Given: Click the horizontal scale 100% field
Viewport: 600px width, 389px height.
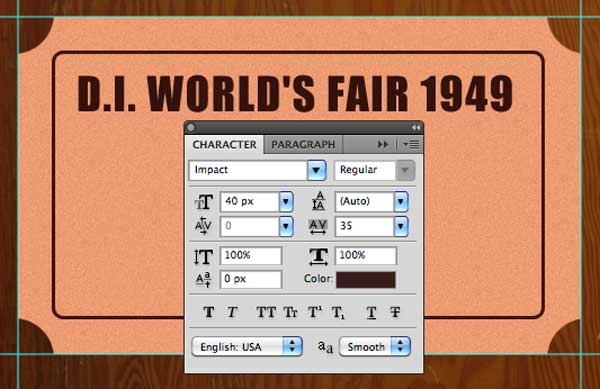Looking at the screenshot, I should pos(366,256).
